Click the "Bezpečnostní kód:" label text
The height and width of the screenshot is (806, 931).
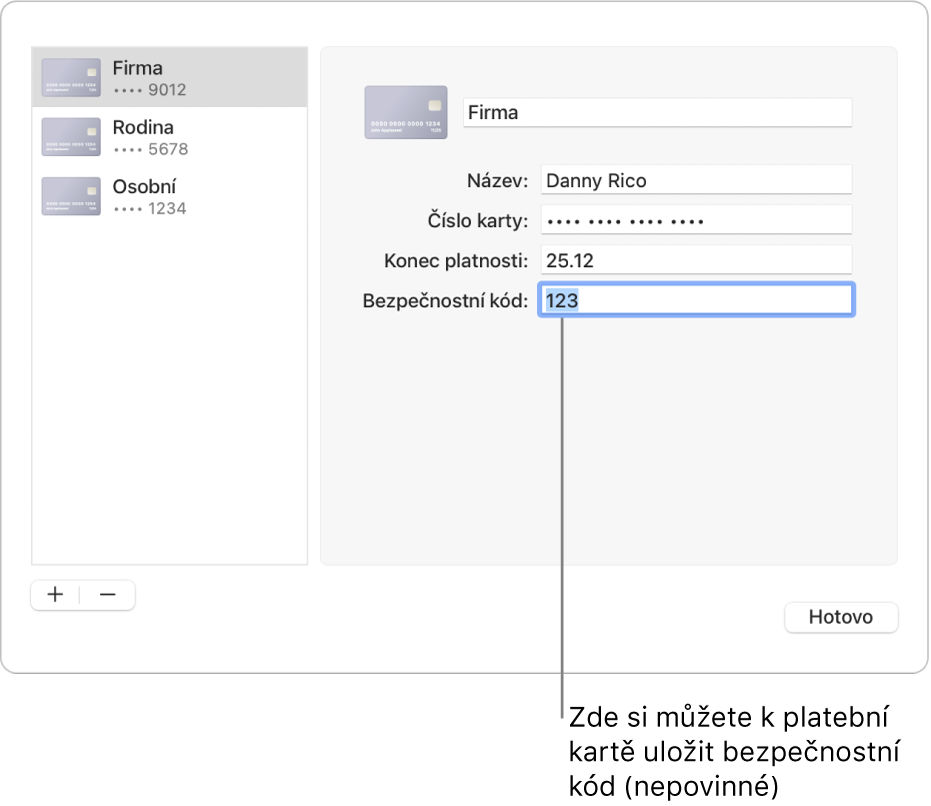[x=445, y=300]
